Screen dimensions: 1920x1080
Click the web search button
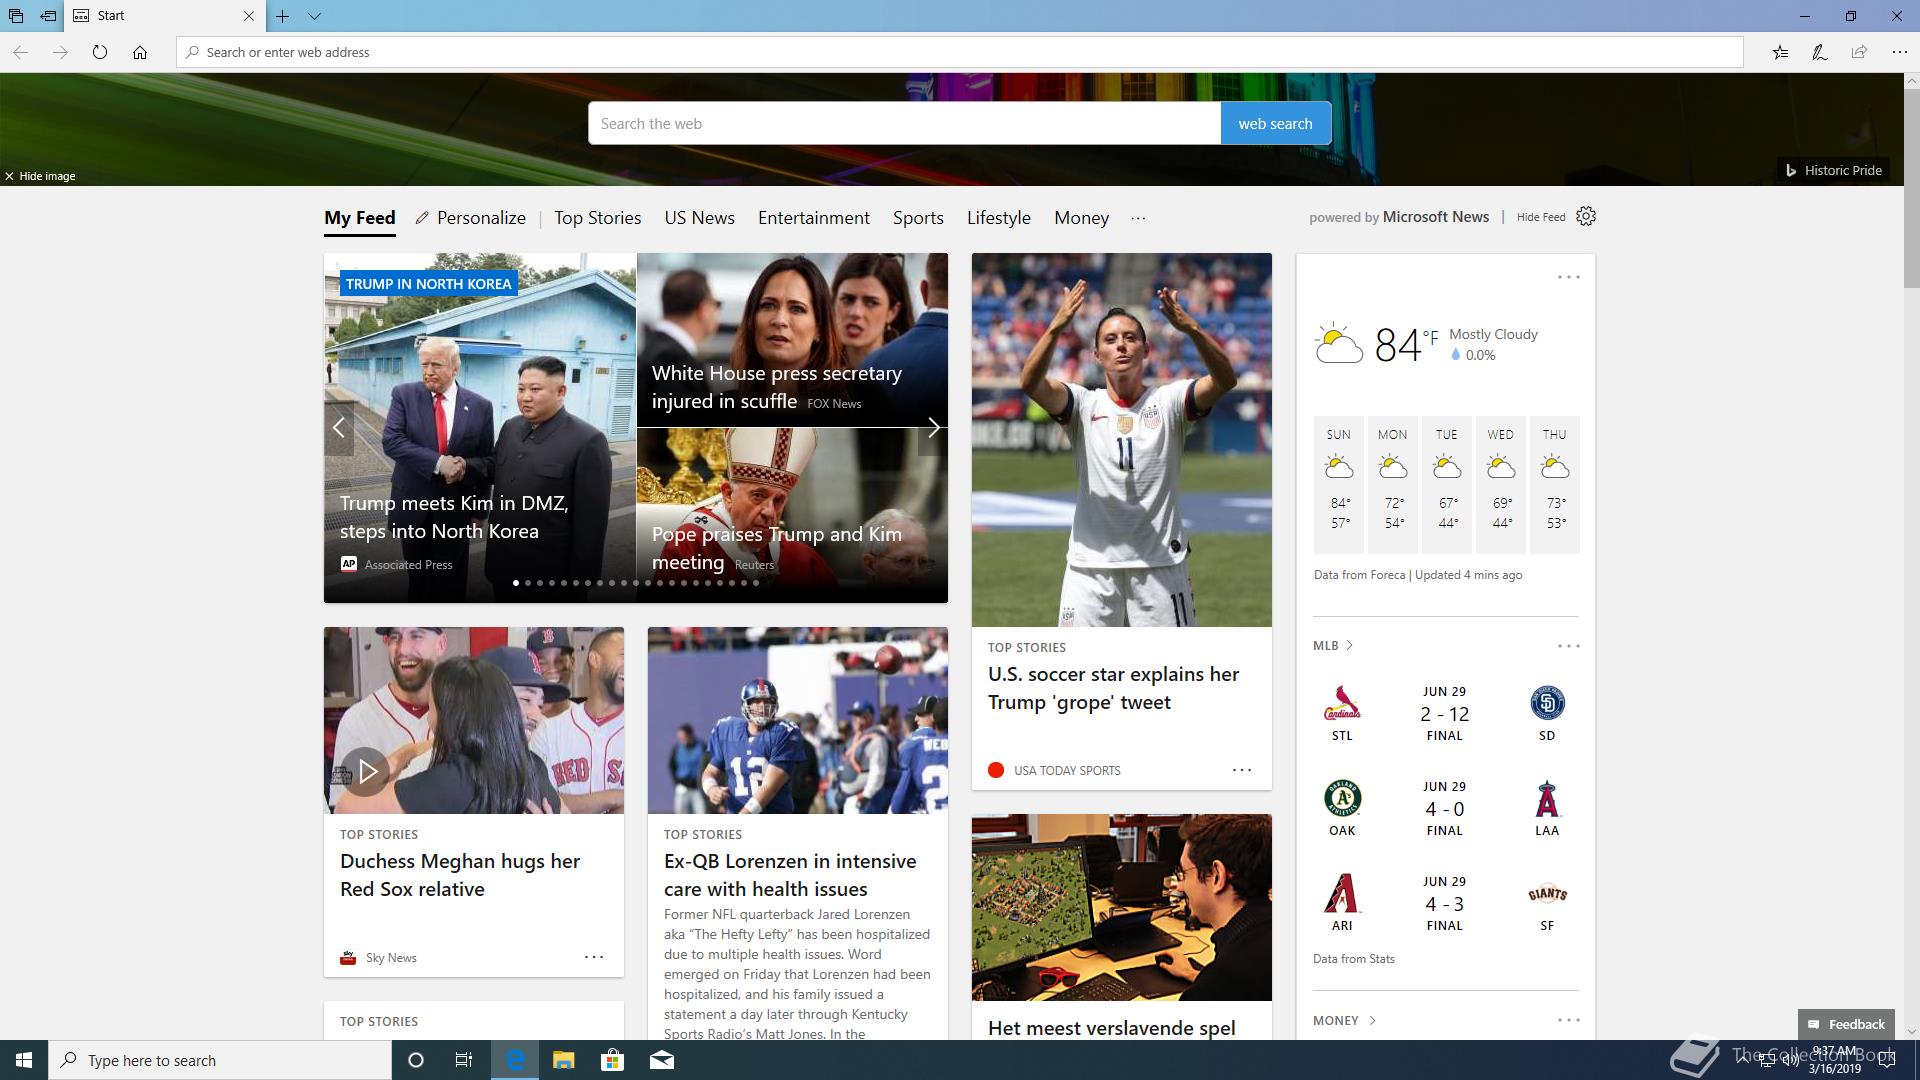pyautogui.click(x=1275, y=123)
